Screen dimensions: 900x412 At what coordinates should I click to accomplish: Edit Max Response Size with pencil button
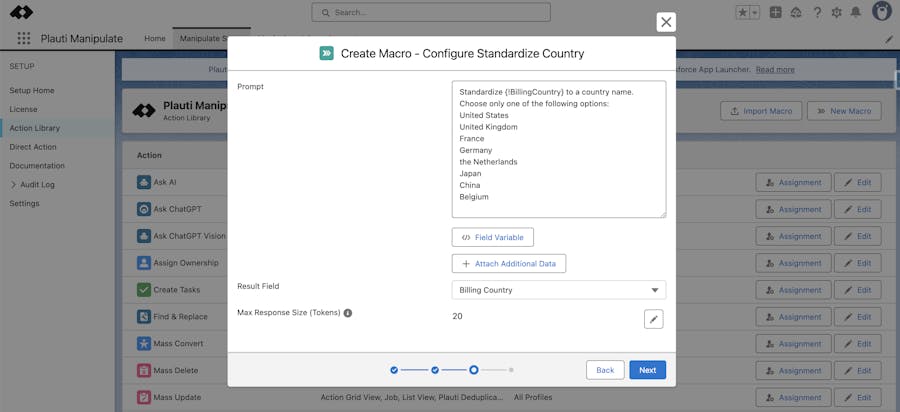click(653, 319)
